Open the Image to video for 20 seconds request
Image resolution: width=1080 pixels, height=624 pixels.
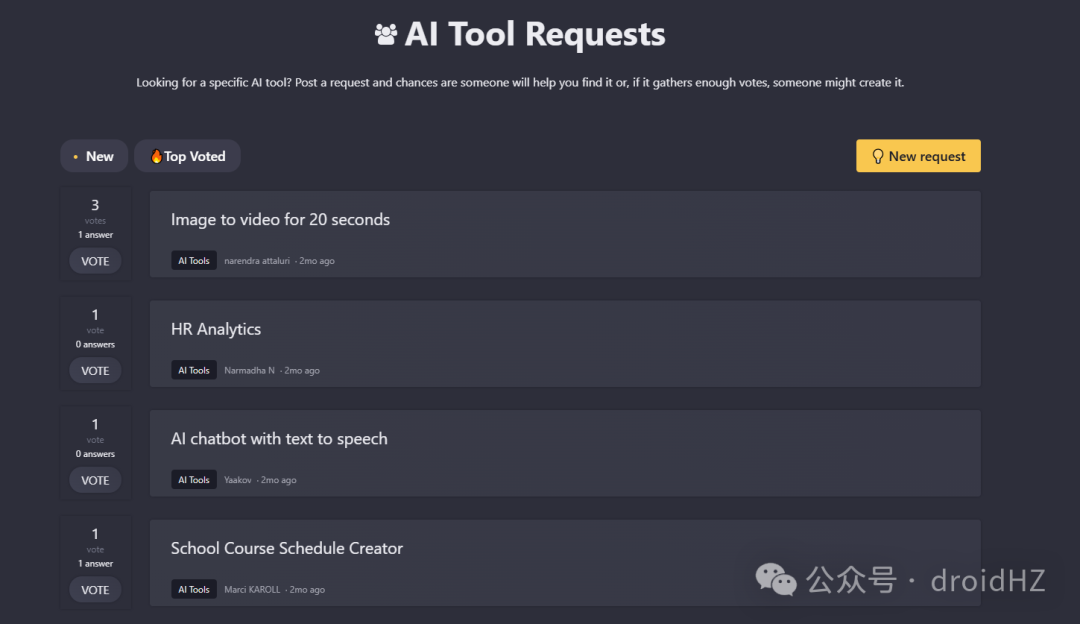(x=280, y=219)
